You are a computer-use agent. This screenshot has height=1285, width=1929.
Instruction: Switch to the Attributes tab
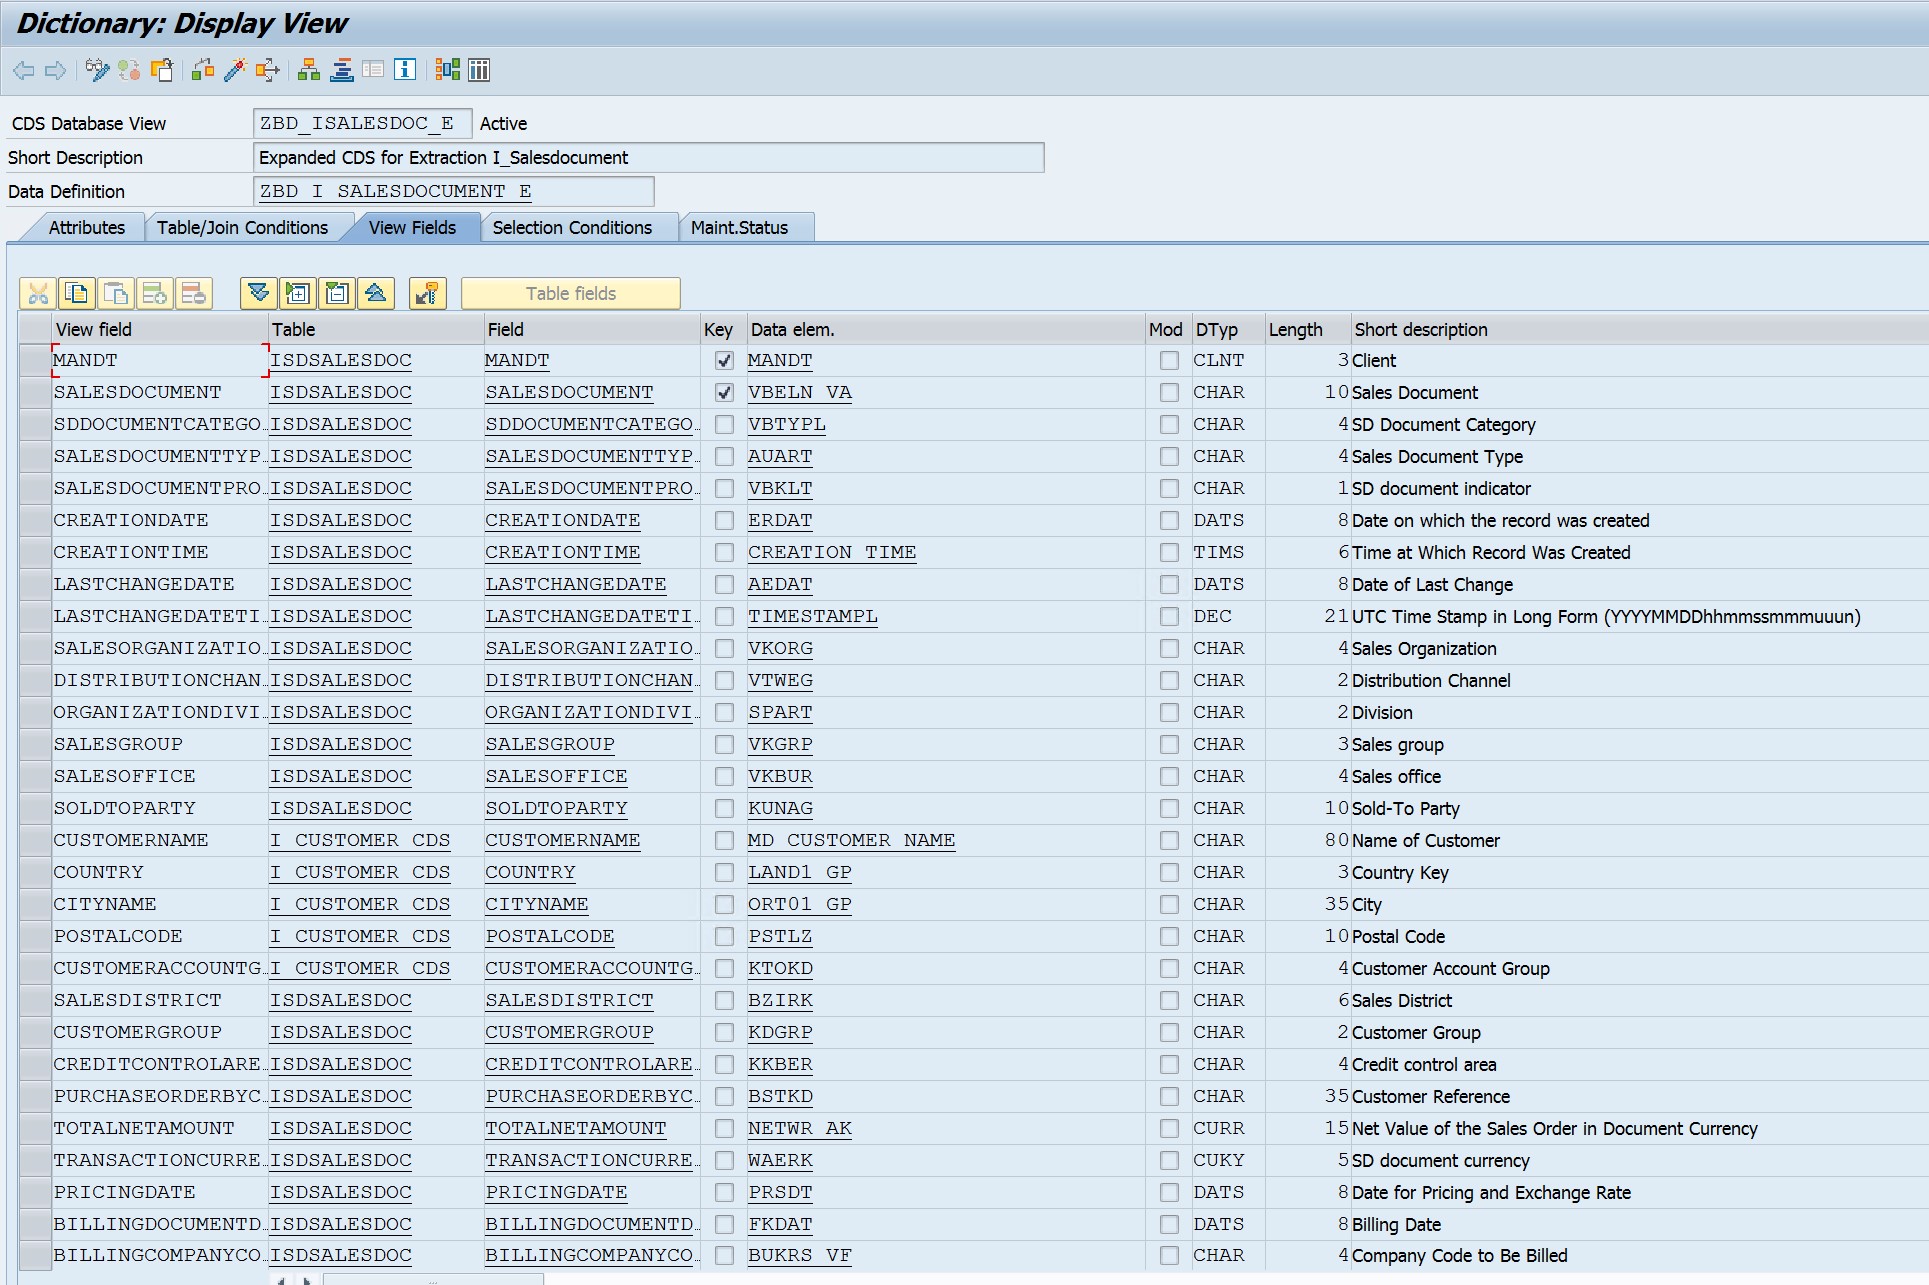tap(86, 227)
